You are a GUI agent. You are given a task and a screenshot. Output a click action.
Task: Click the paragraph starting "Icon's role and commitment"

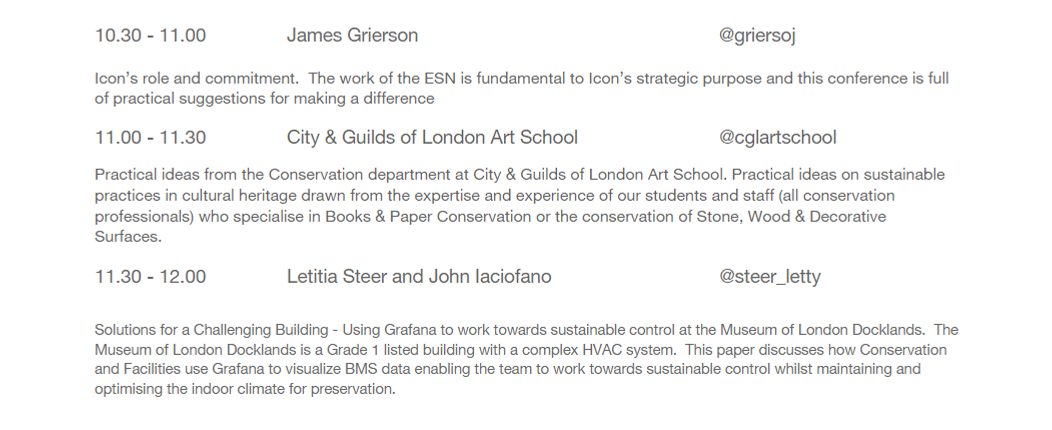click(x=521, y=89)
